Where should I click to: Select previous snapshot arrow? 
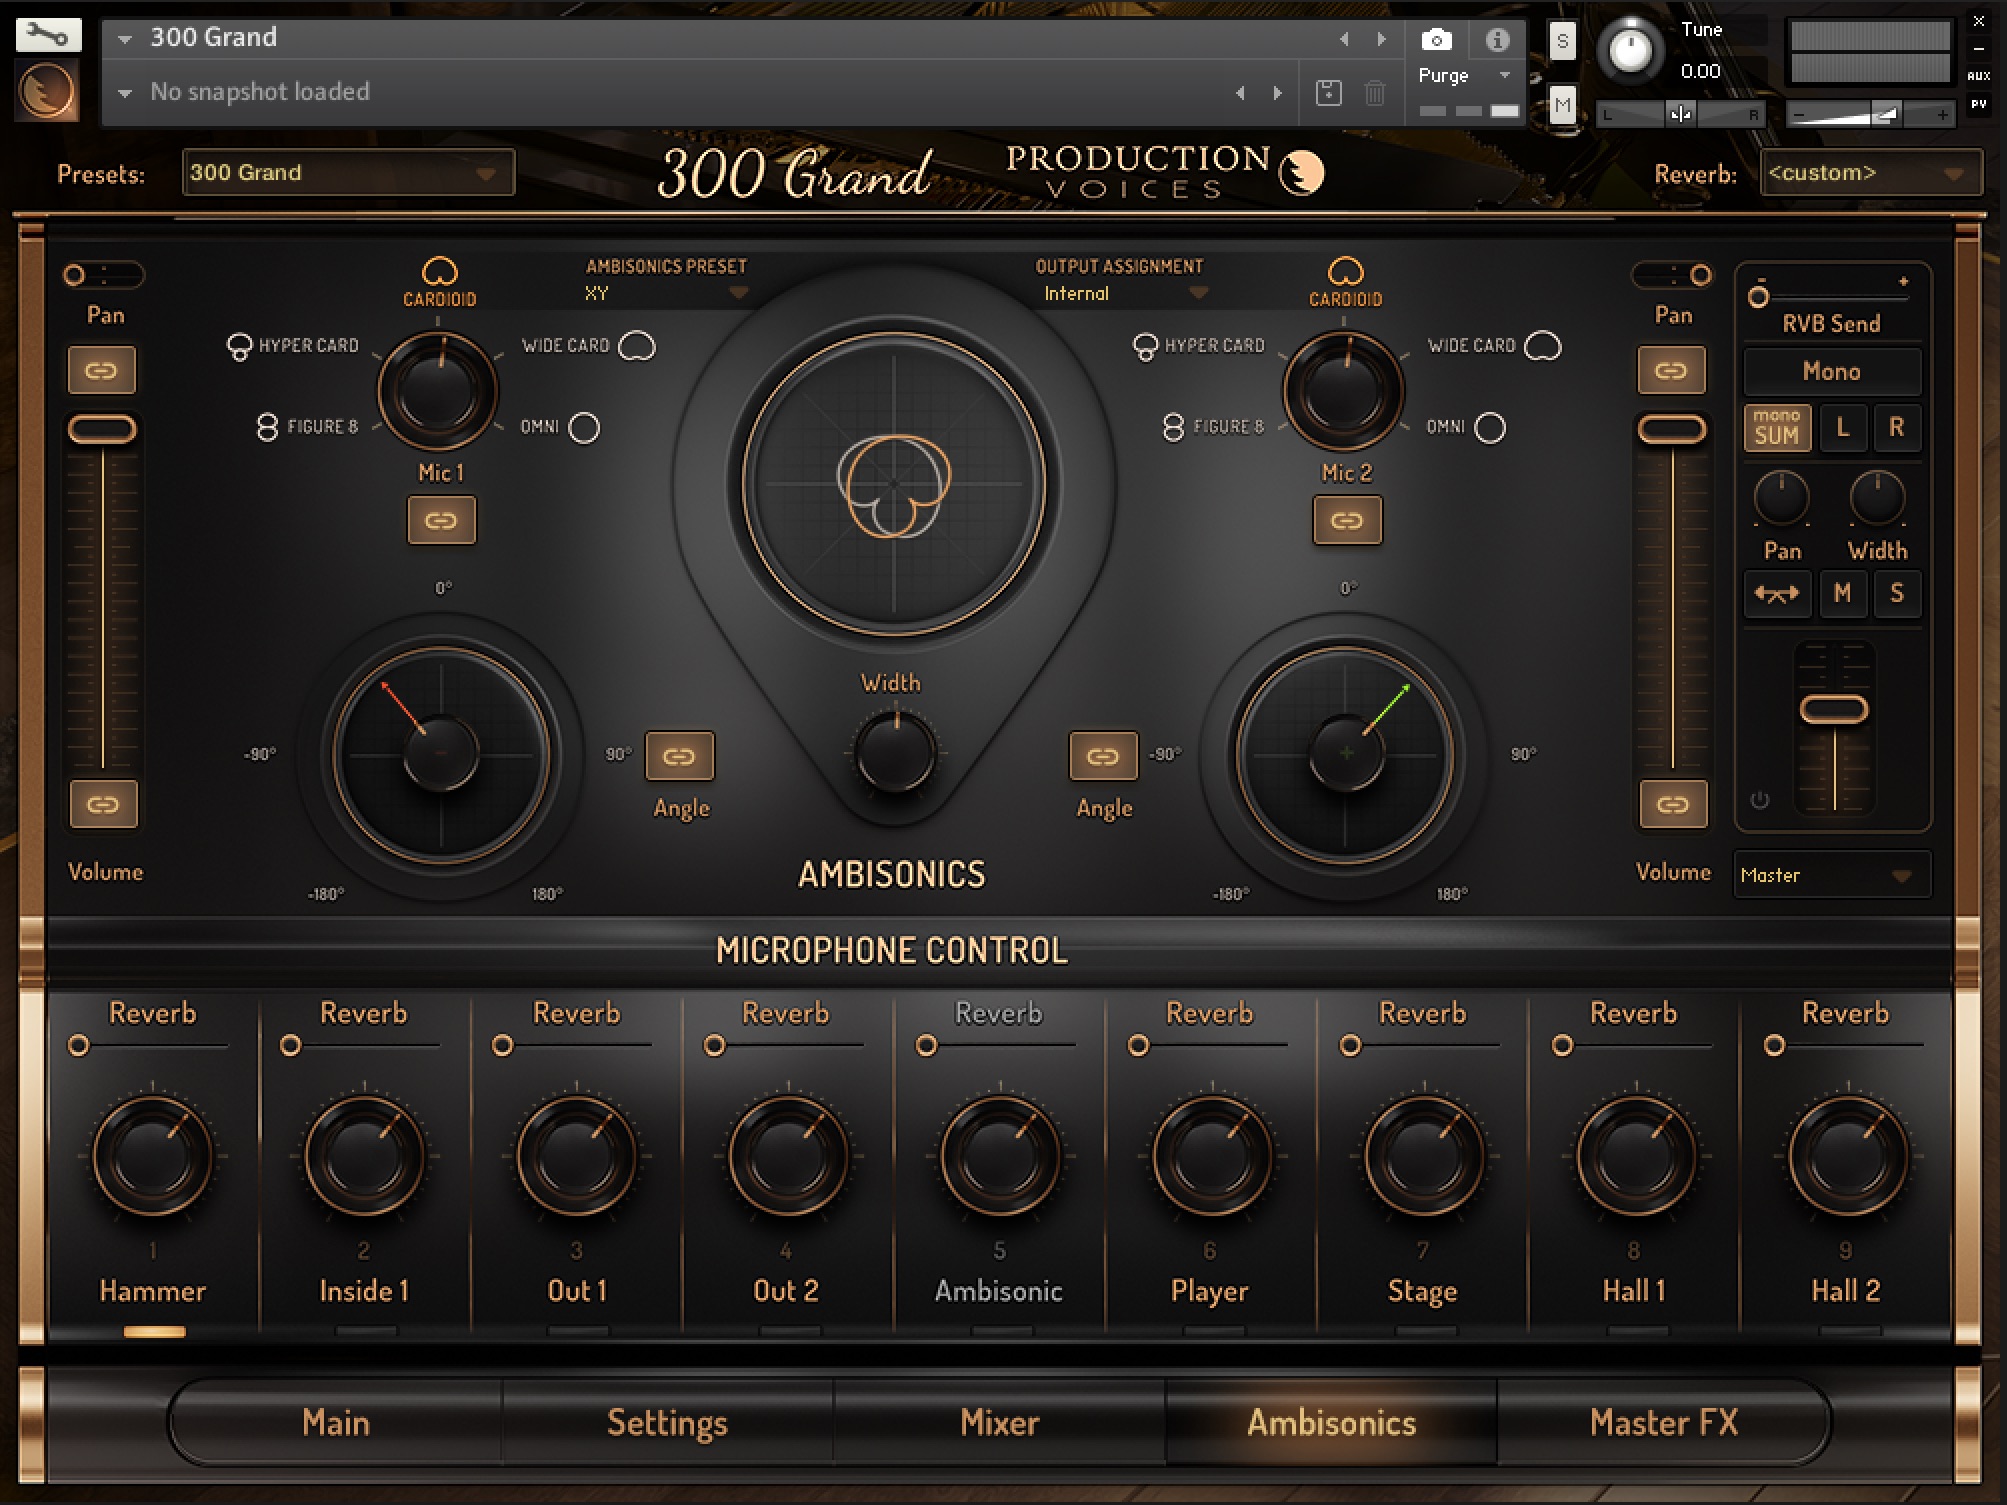click(1240, 93)
